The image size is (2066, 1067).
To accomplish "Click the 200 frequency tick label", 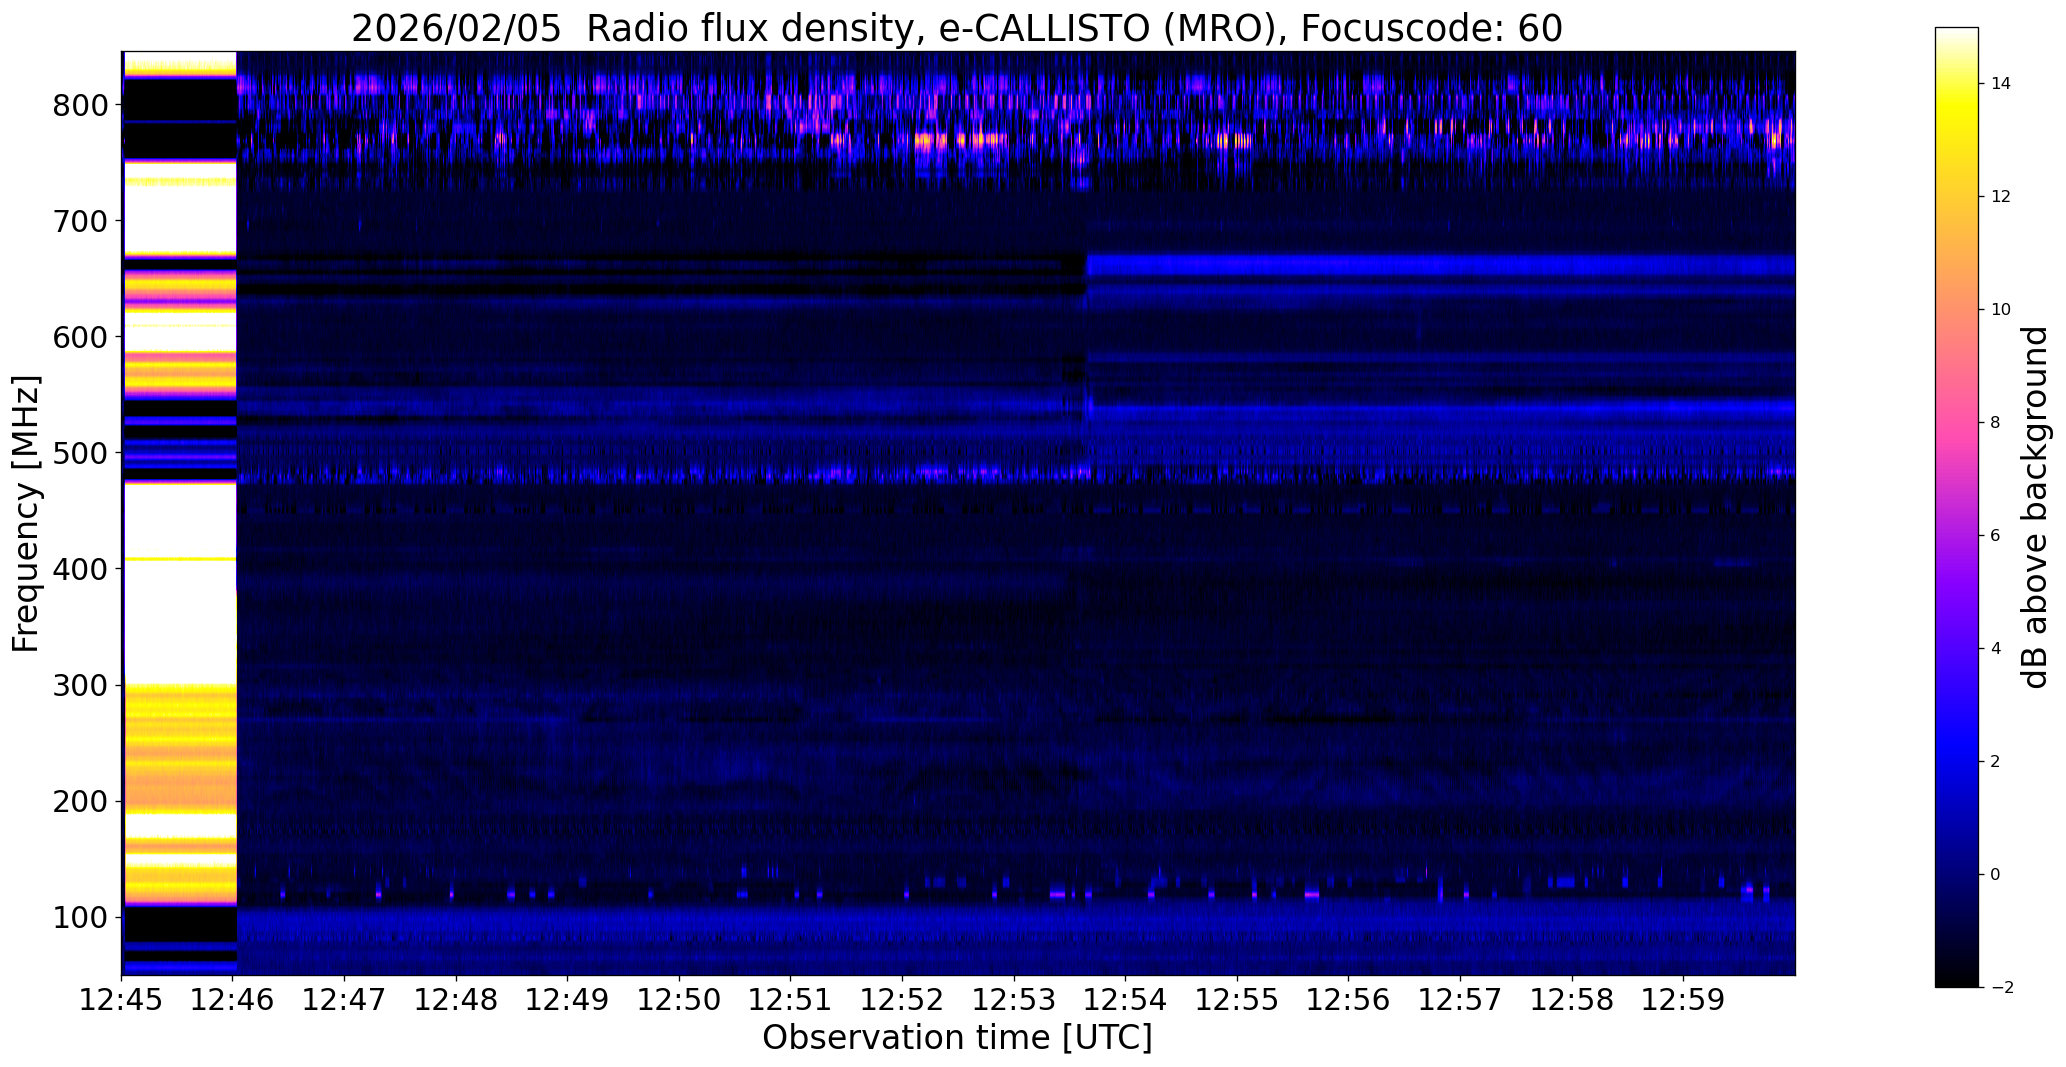I will (80, 801).
